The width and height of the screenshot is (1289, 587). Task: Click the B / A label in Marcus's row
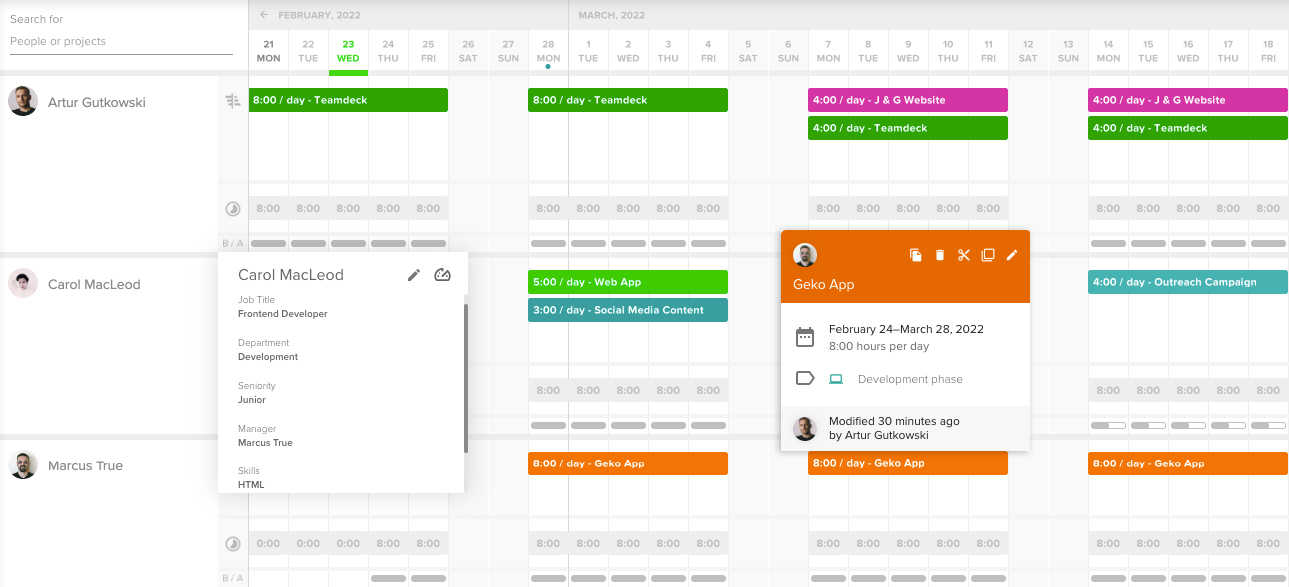click(232, 578)
